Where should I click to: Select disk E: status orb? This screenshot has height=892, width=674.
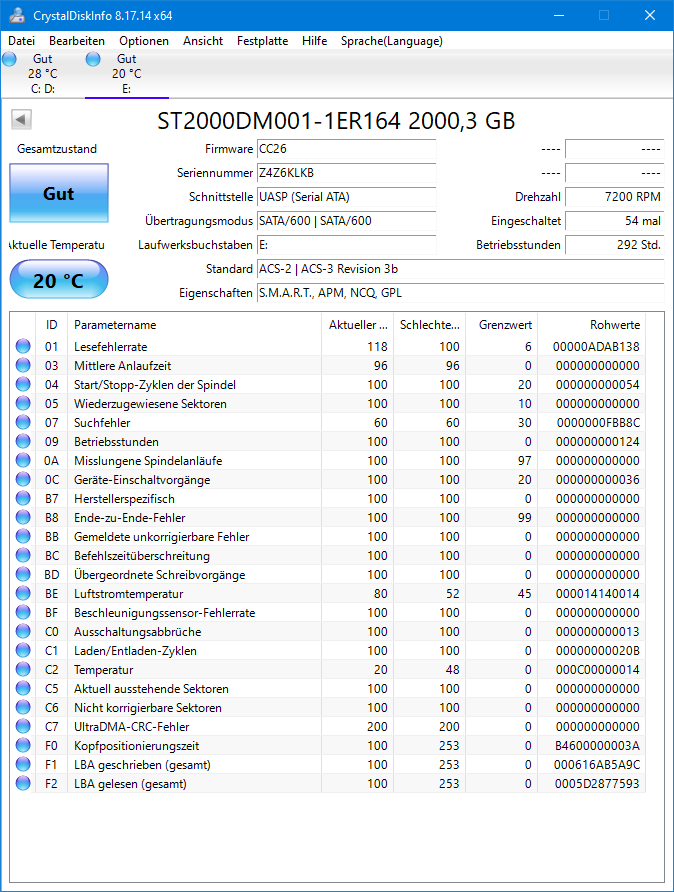[x=93, y=59]
